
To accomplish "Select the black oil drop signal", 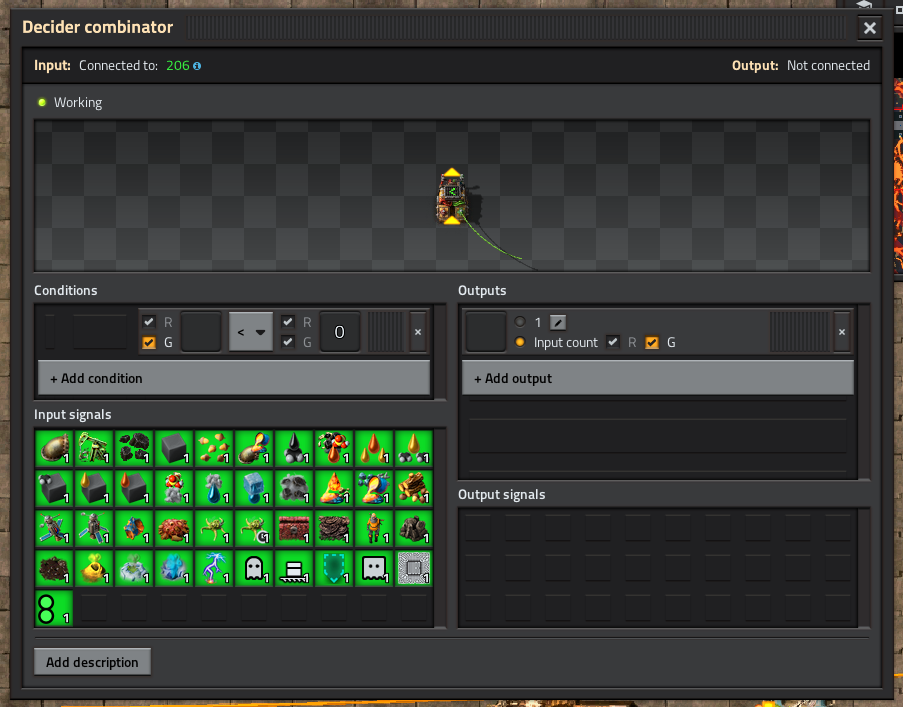I will (x=294, y=448).
